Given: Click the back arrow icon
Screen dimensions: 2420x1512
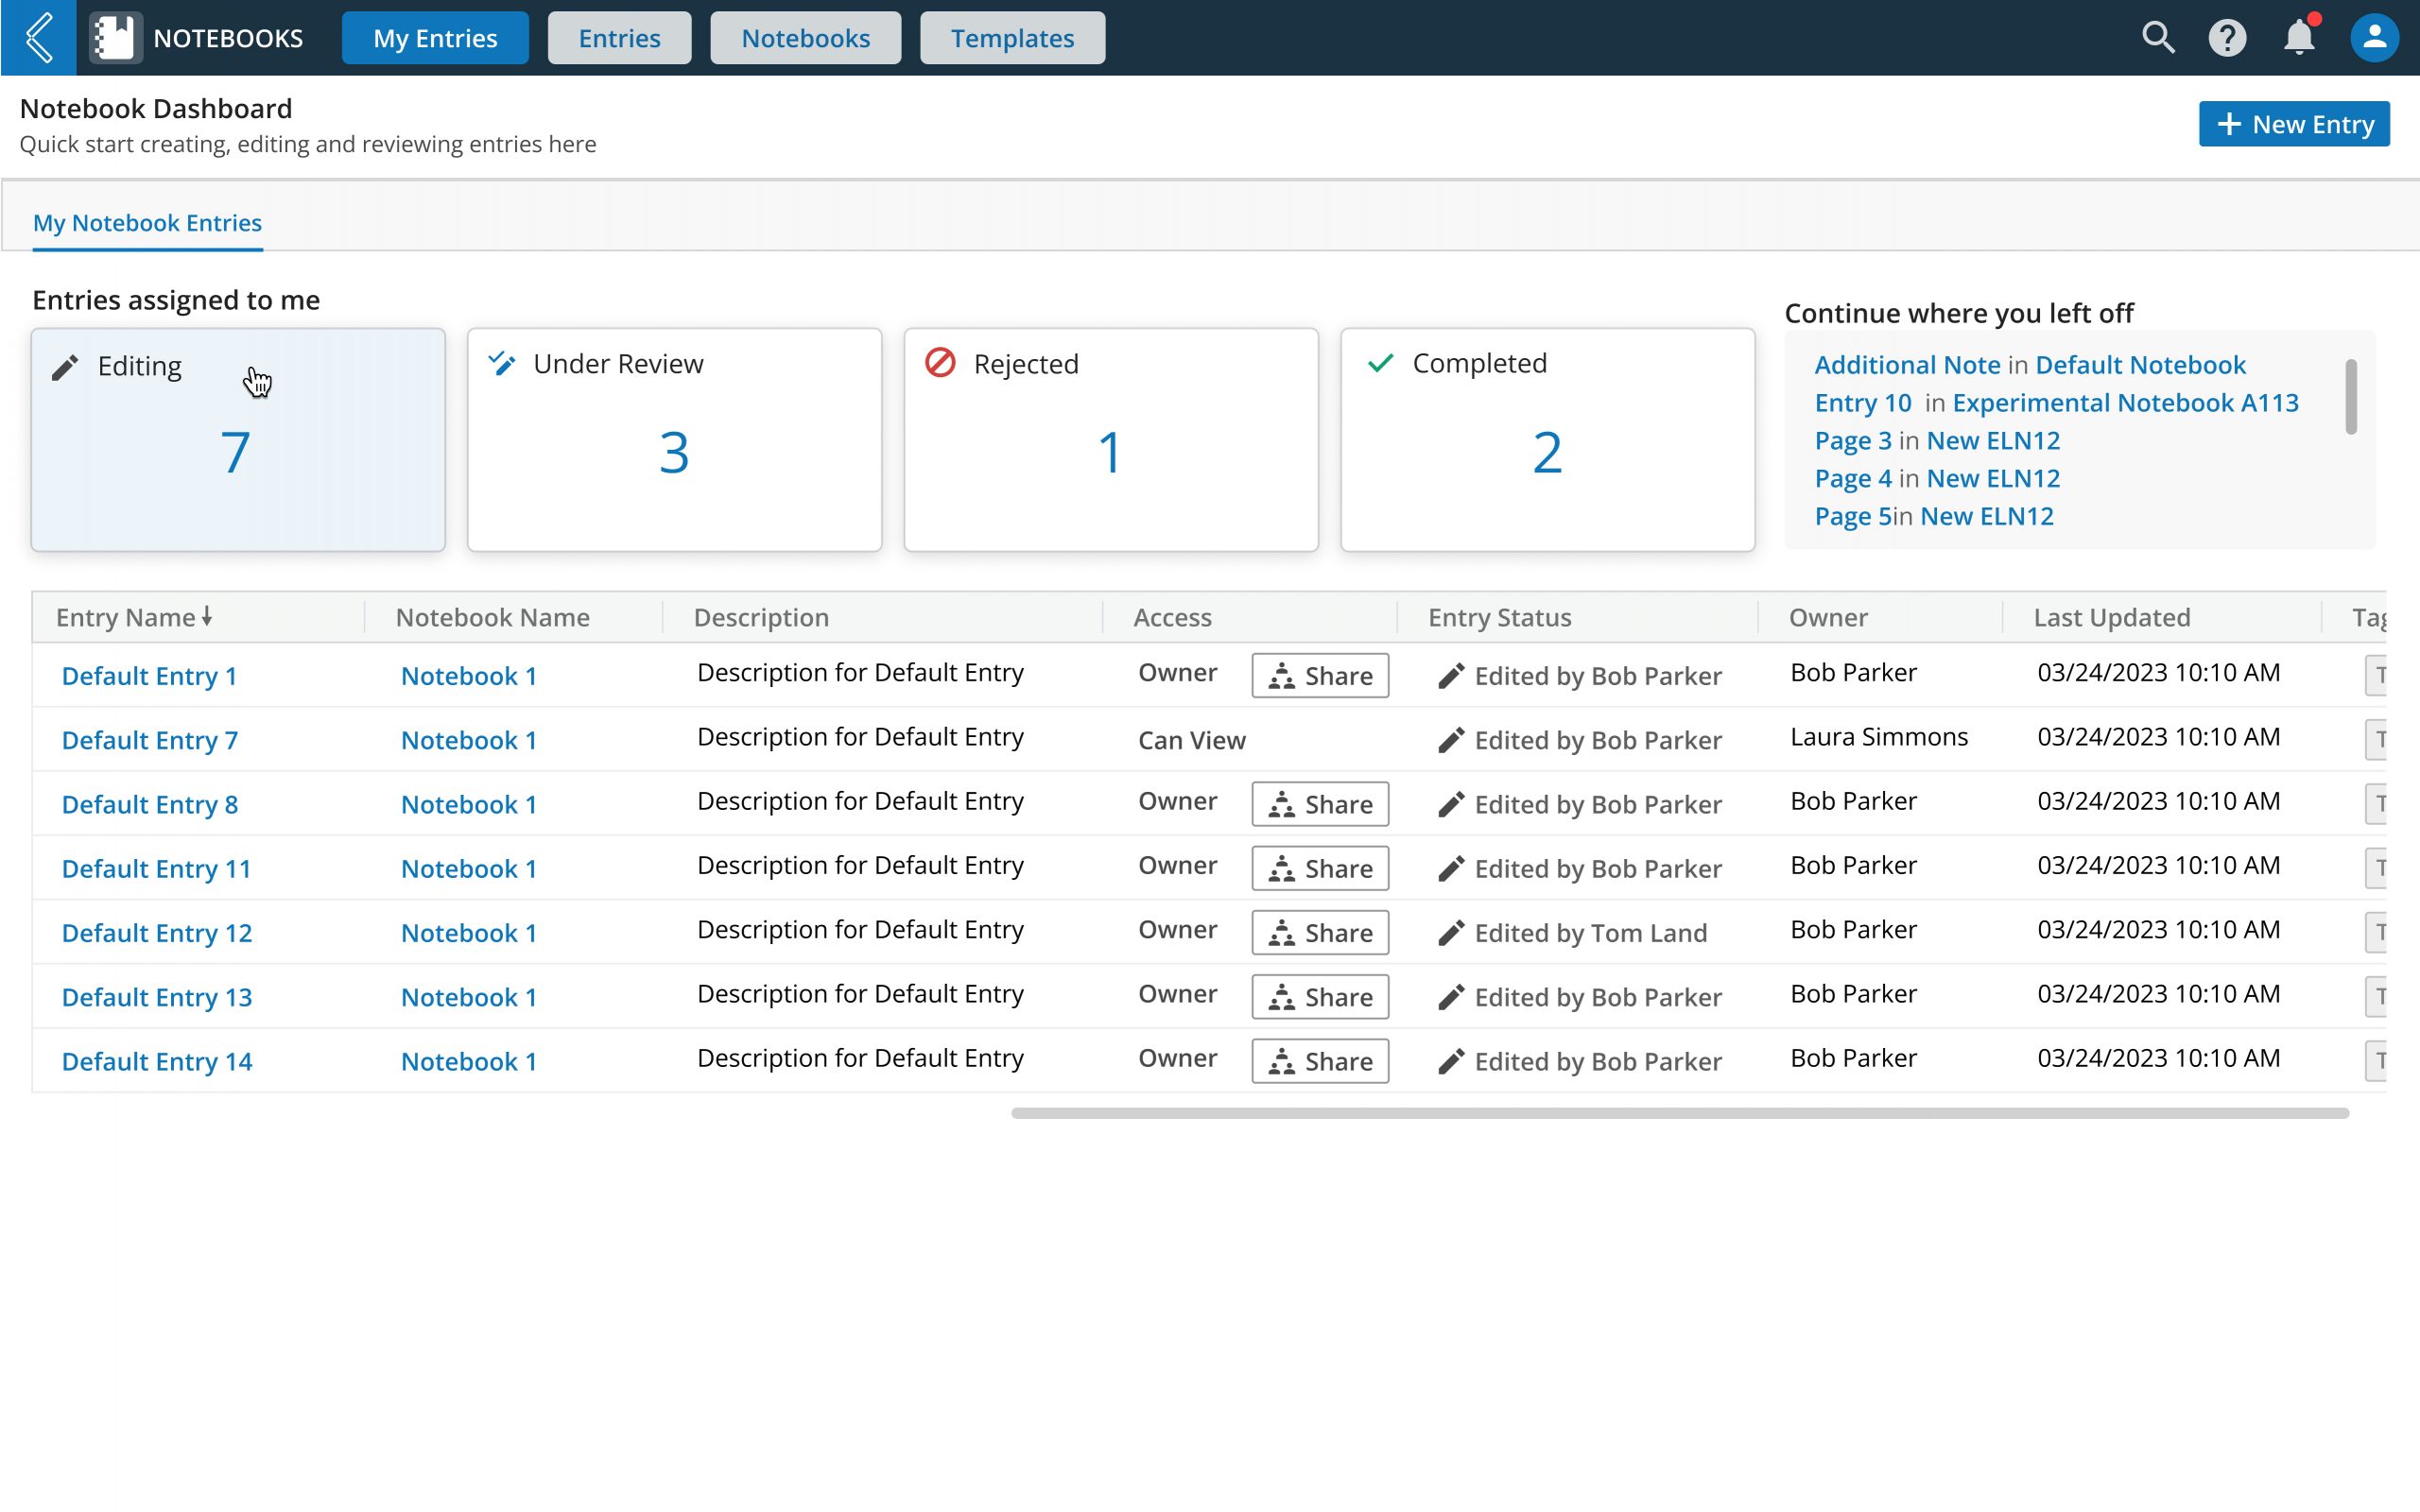Looking at the screenshot, I should coord(38,38).
